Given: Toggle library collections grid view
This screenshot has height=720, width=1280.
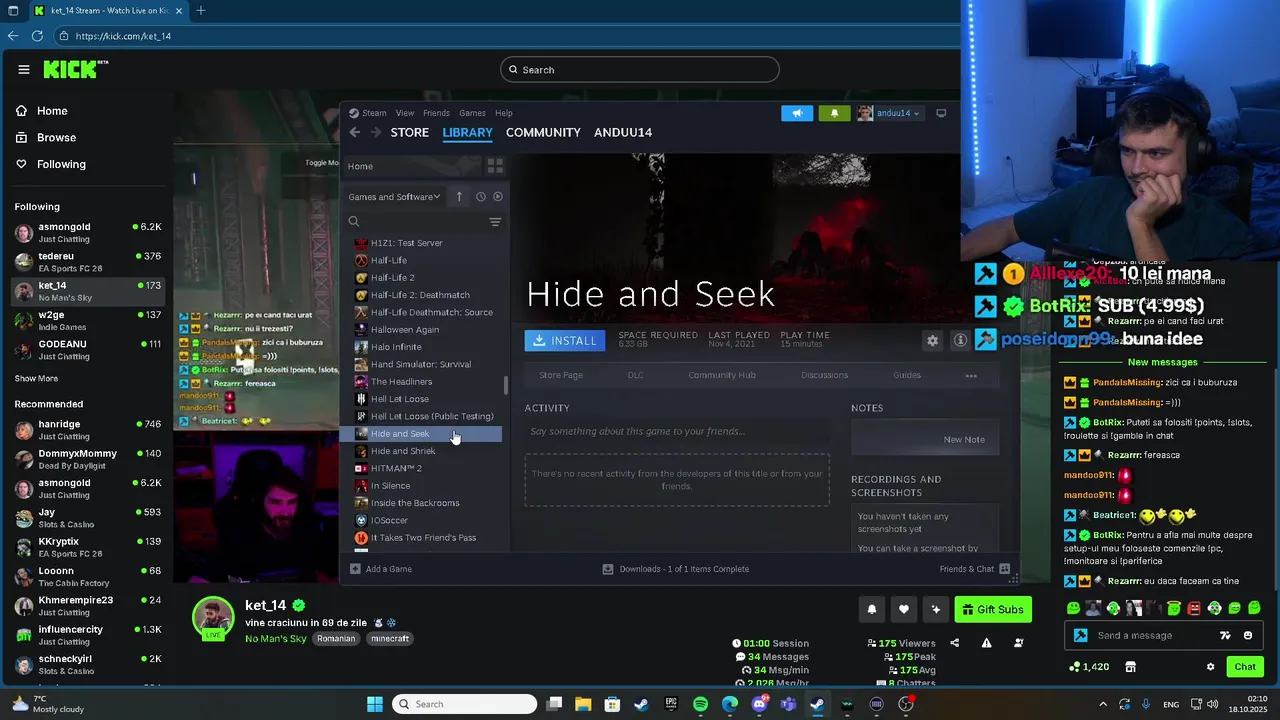Looking at the screenshot, I should [495, 166].
